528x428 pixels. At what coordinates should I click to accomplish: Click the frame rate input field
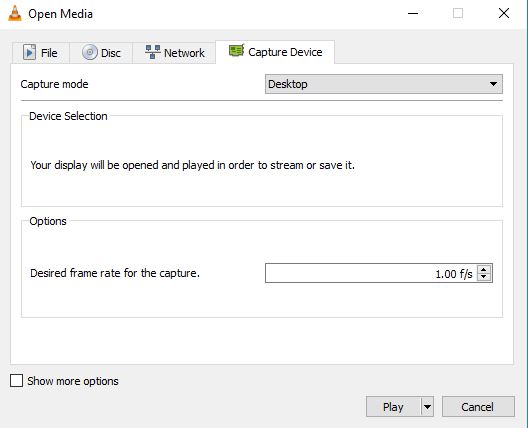pyautogui.click(x=371, y=273)
